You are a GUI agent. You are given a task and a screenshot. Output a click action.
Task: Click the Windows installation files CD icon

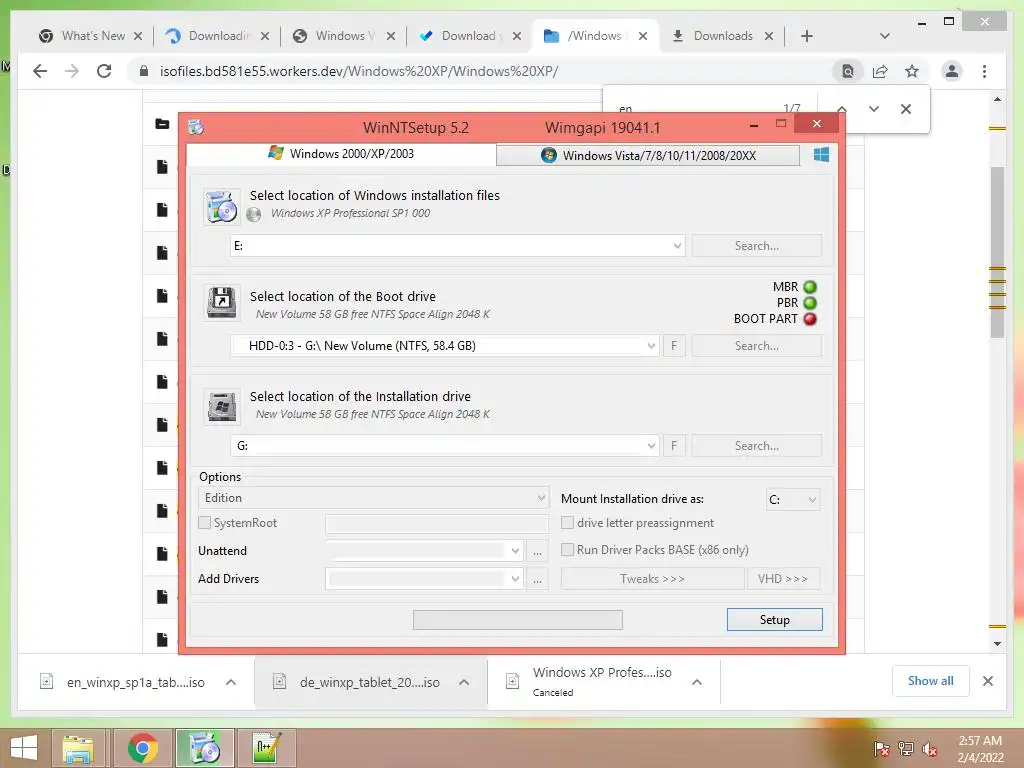221,207
